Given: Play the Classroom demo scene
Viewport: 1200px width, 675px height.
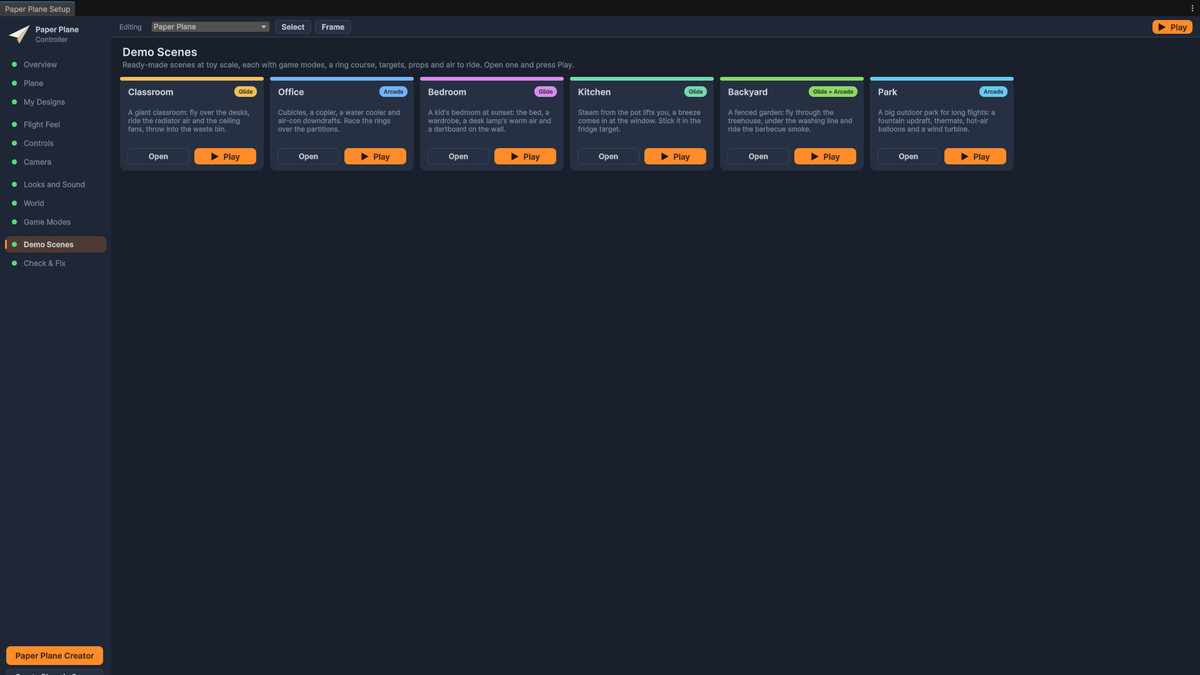Looking at the screenshot, I should click(225, 156).
